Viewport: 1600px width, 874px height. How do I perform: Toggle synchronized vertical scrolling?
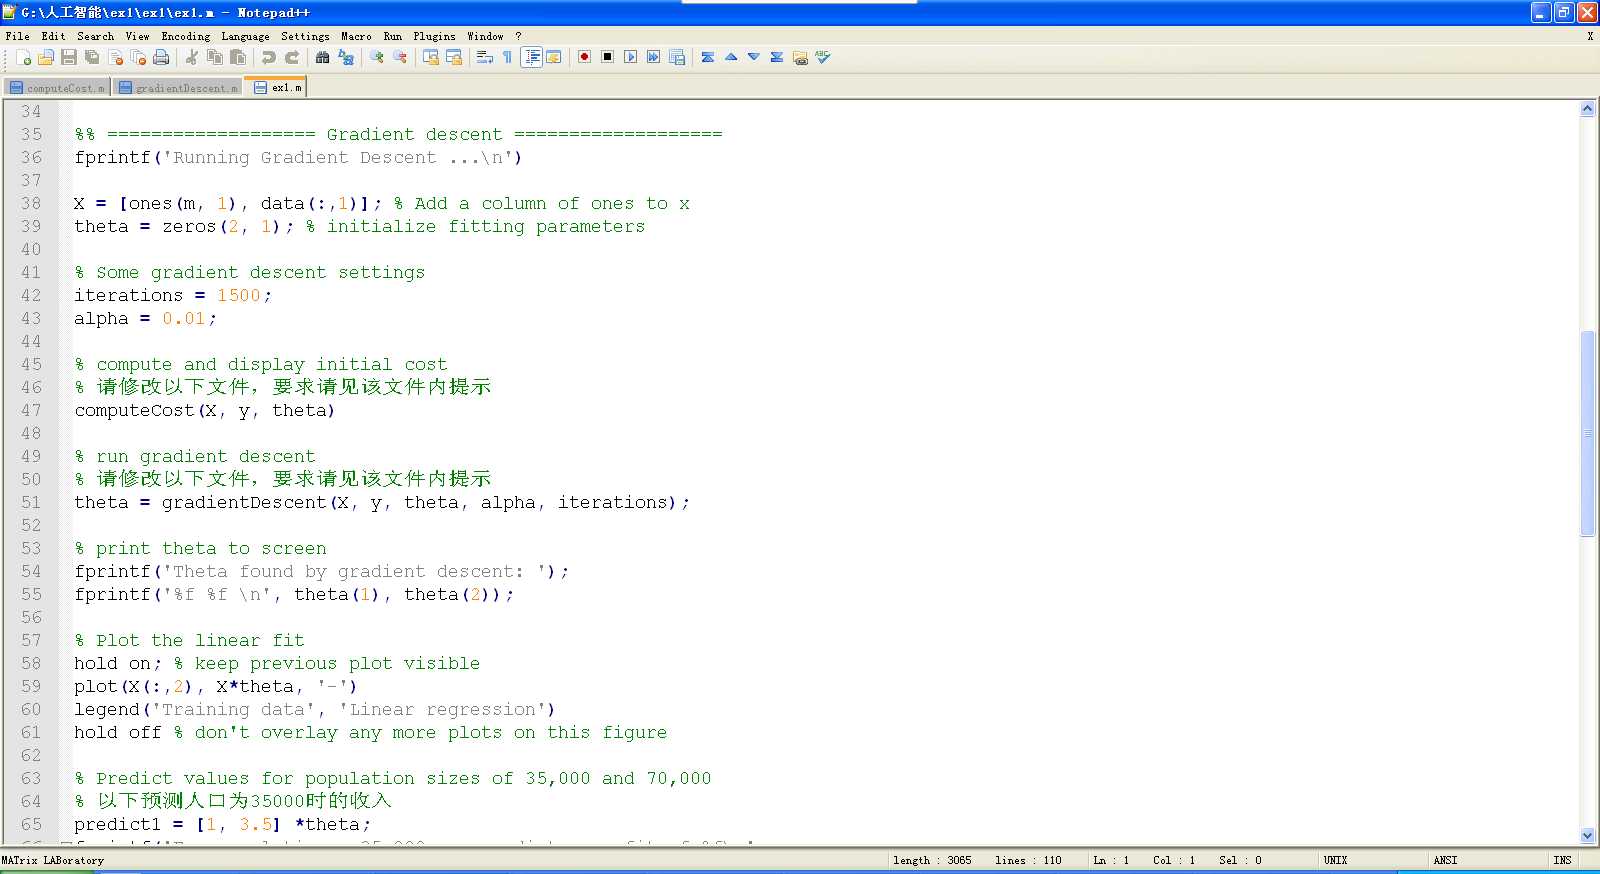coord(431,57)
